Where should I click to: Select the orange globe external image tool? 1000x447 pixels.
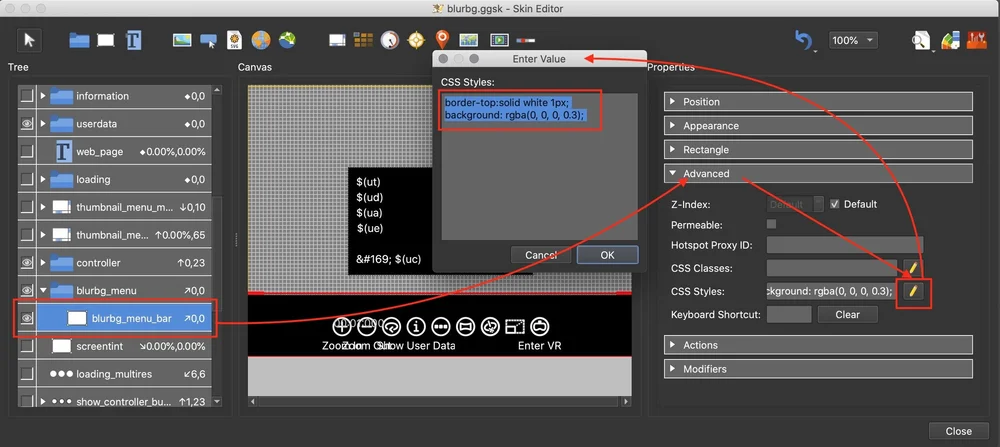pyautogui.click(x=261, y=40)
